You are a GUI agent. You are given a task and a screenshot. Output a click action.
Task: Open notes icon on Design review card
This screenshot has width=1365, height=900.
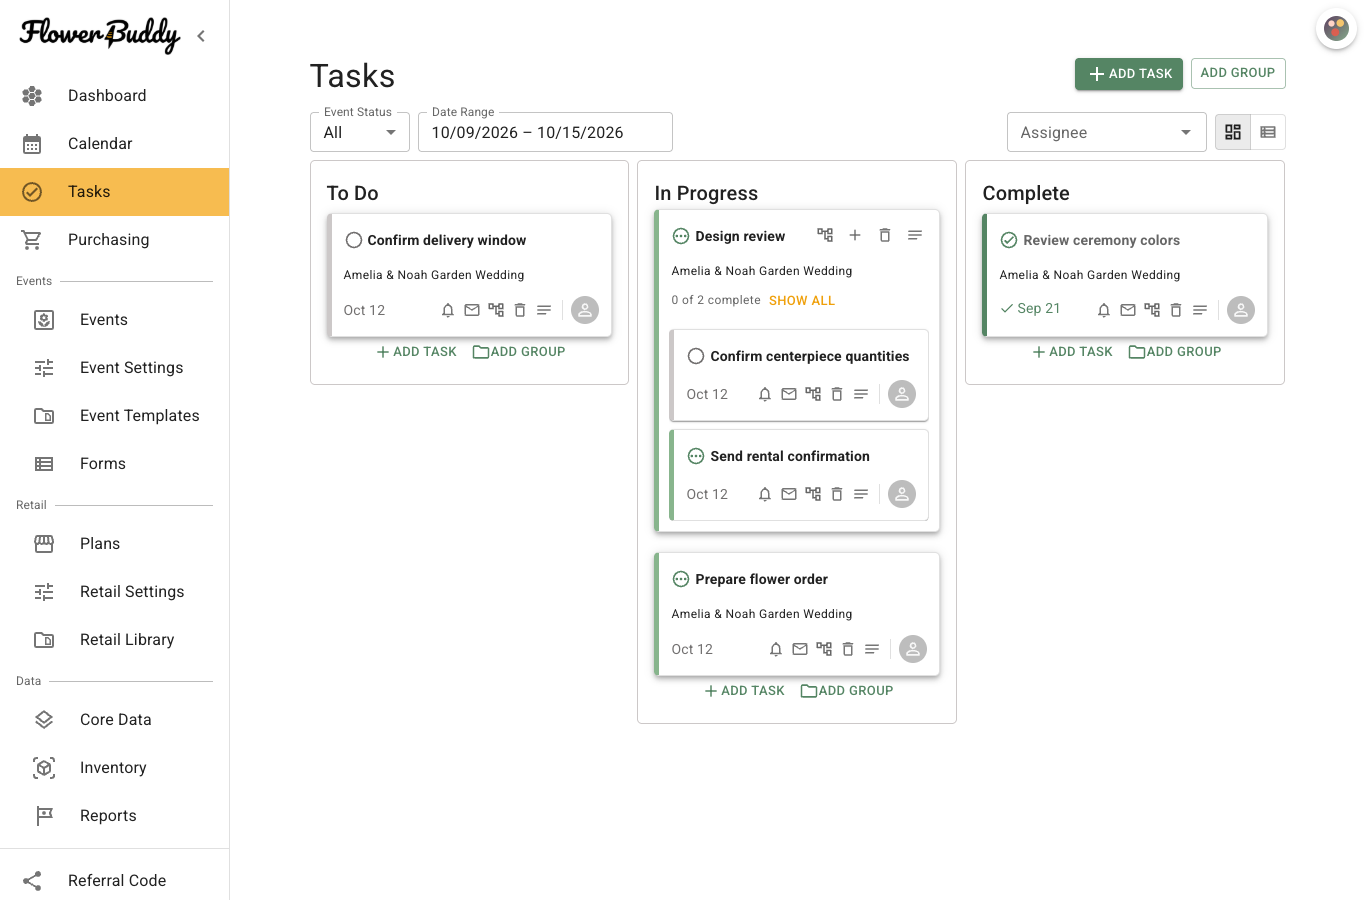(x=915, y=235)
